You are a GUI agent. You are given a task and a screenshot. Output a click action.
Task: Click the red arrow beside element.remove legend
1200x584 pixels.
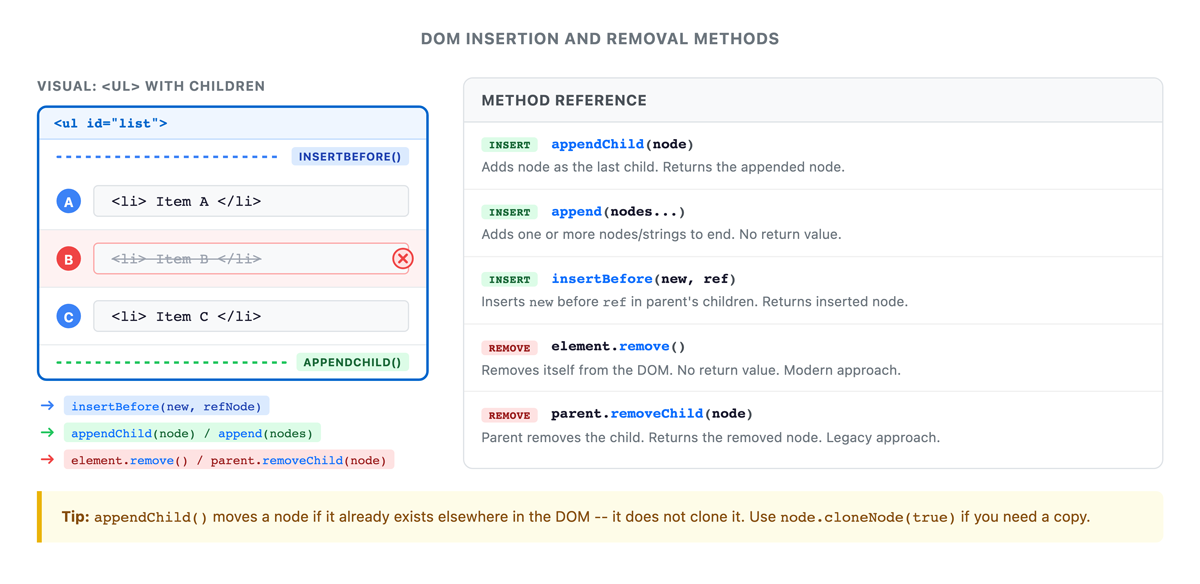tap(47, 460)
